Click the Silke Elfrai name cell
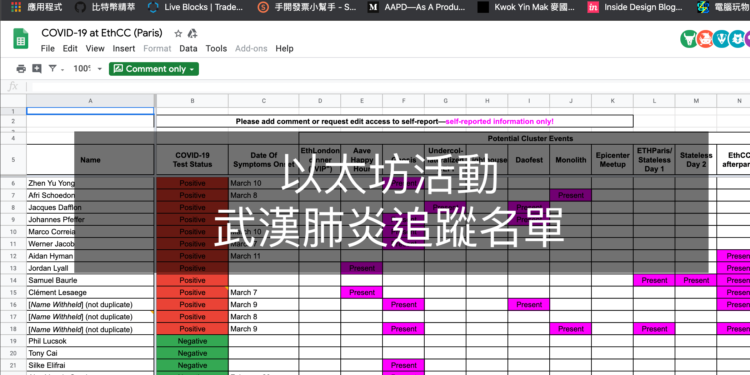 (90, 365)
